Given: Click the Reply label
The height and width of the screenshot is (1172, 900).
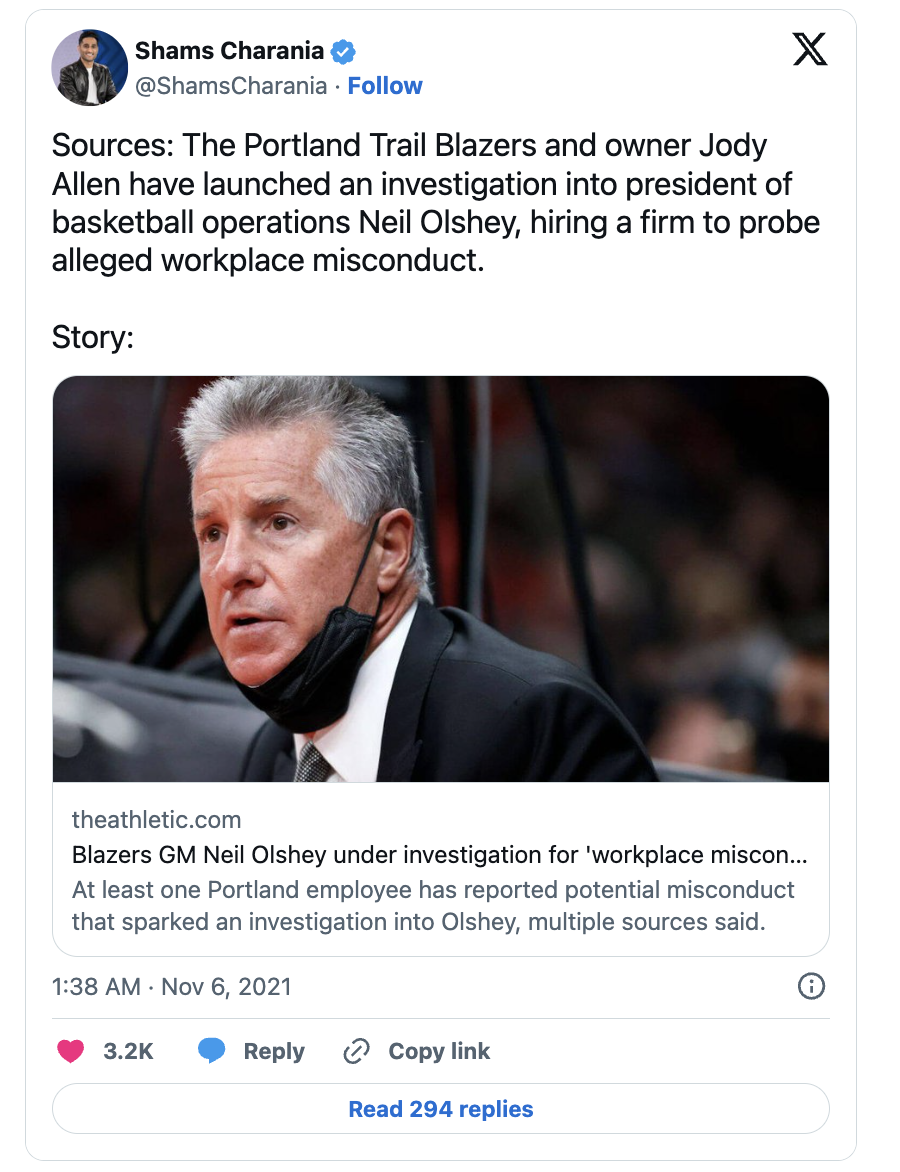Looking at the screenshot, I should [x=274, y=1051].
